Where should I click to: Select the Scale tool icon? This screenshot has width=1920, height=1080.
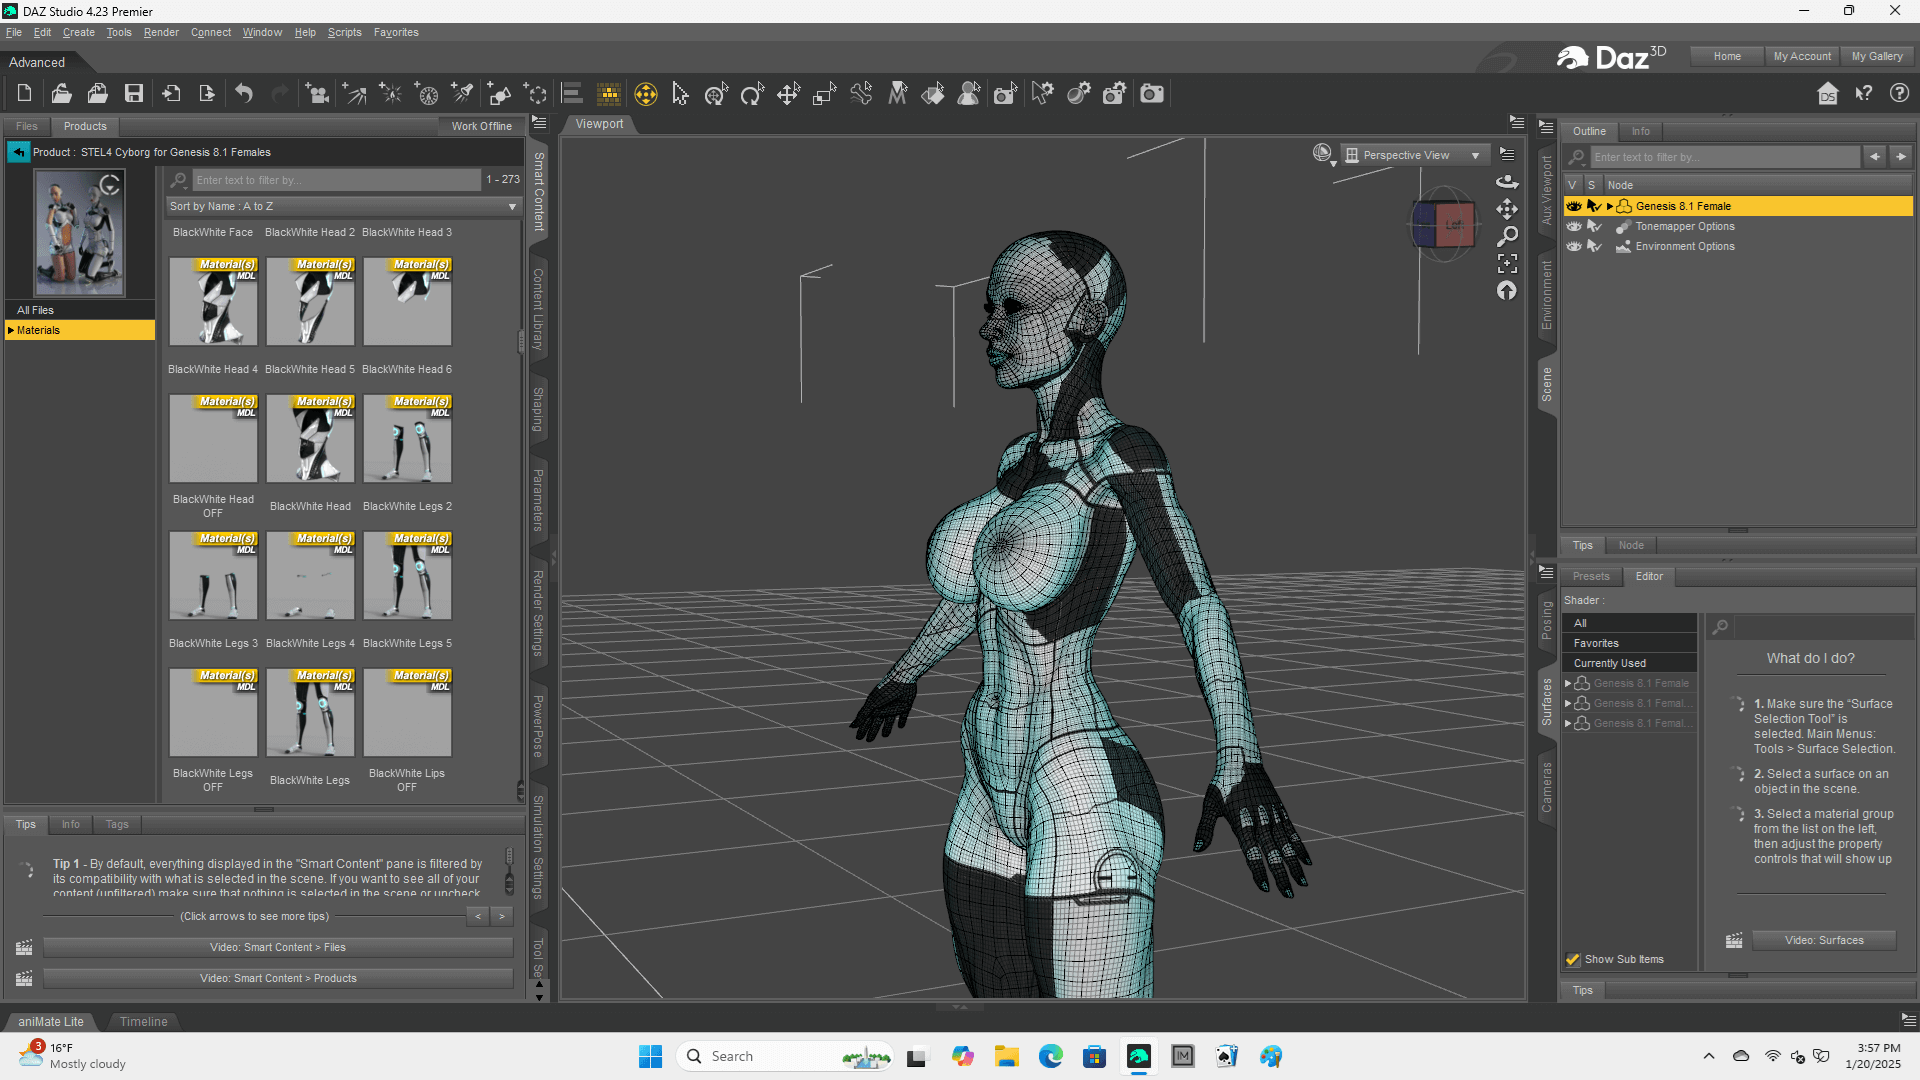(824, 94)
